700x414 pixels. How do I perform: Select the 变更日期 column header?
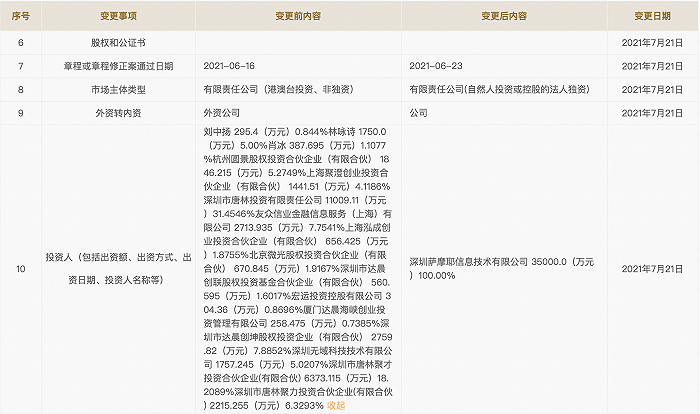pyautogui.click(x=652, y=16)
